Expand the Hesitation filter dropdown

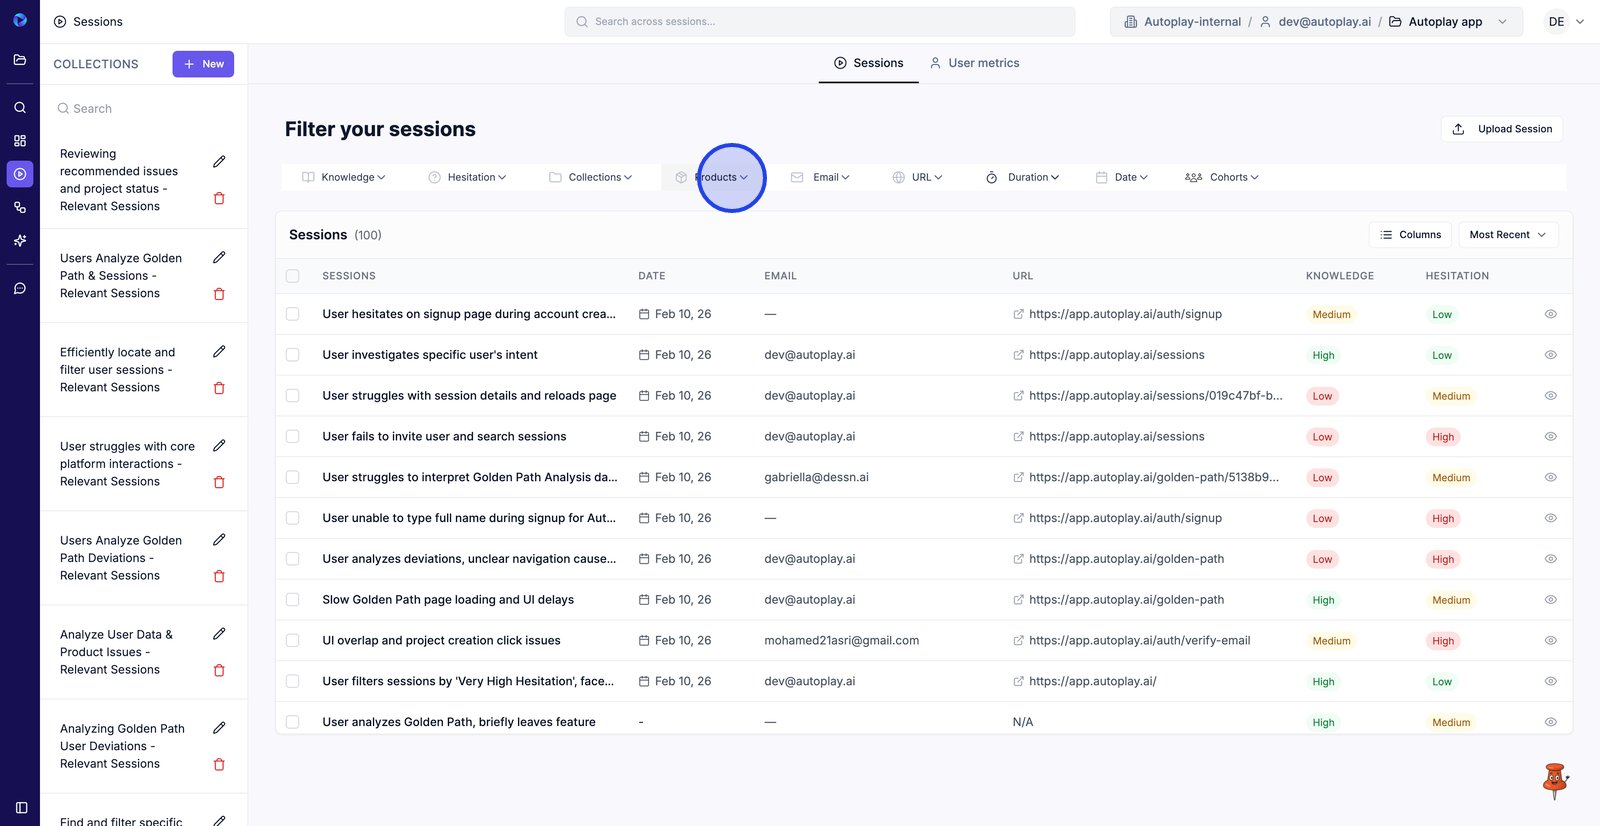(x=468, y=177)
